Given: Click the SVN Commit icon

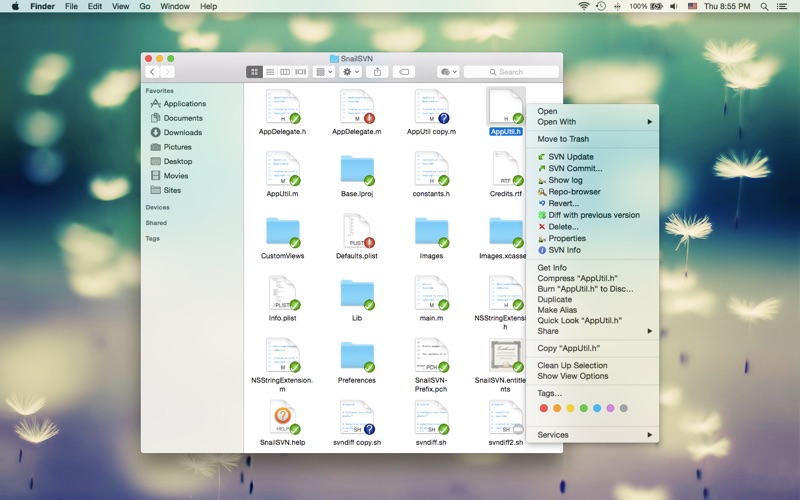Looking at the screenshot, I should click(542, 169).
